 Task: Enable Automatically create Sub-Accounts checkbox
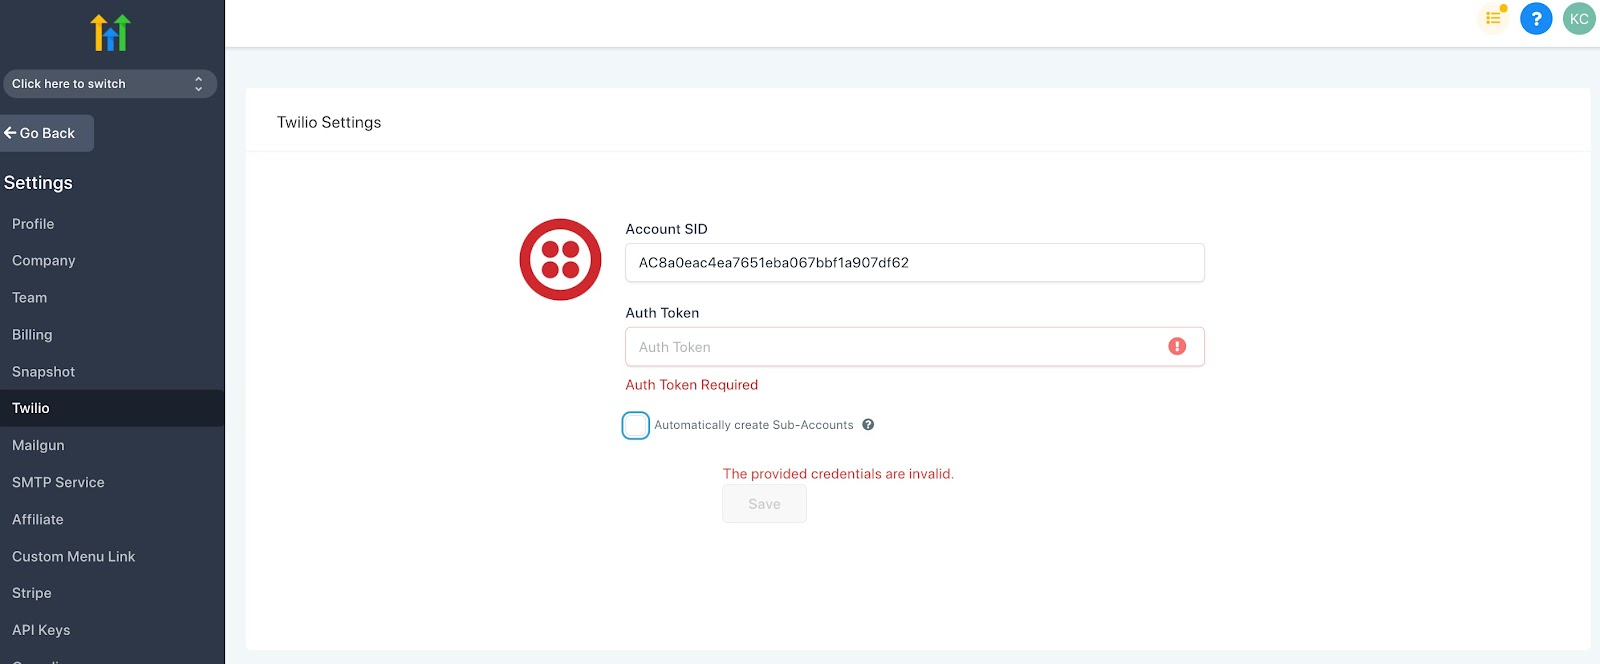636,425
